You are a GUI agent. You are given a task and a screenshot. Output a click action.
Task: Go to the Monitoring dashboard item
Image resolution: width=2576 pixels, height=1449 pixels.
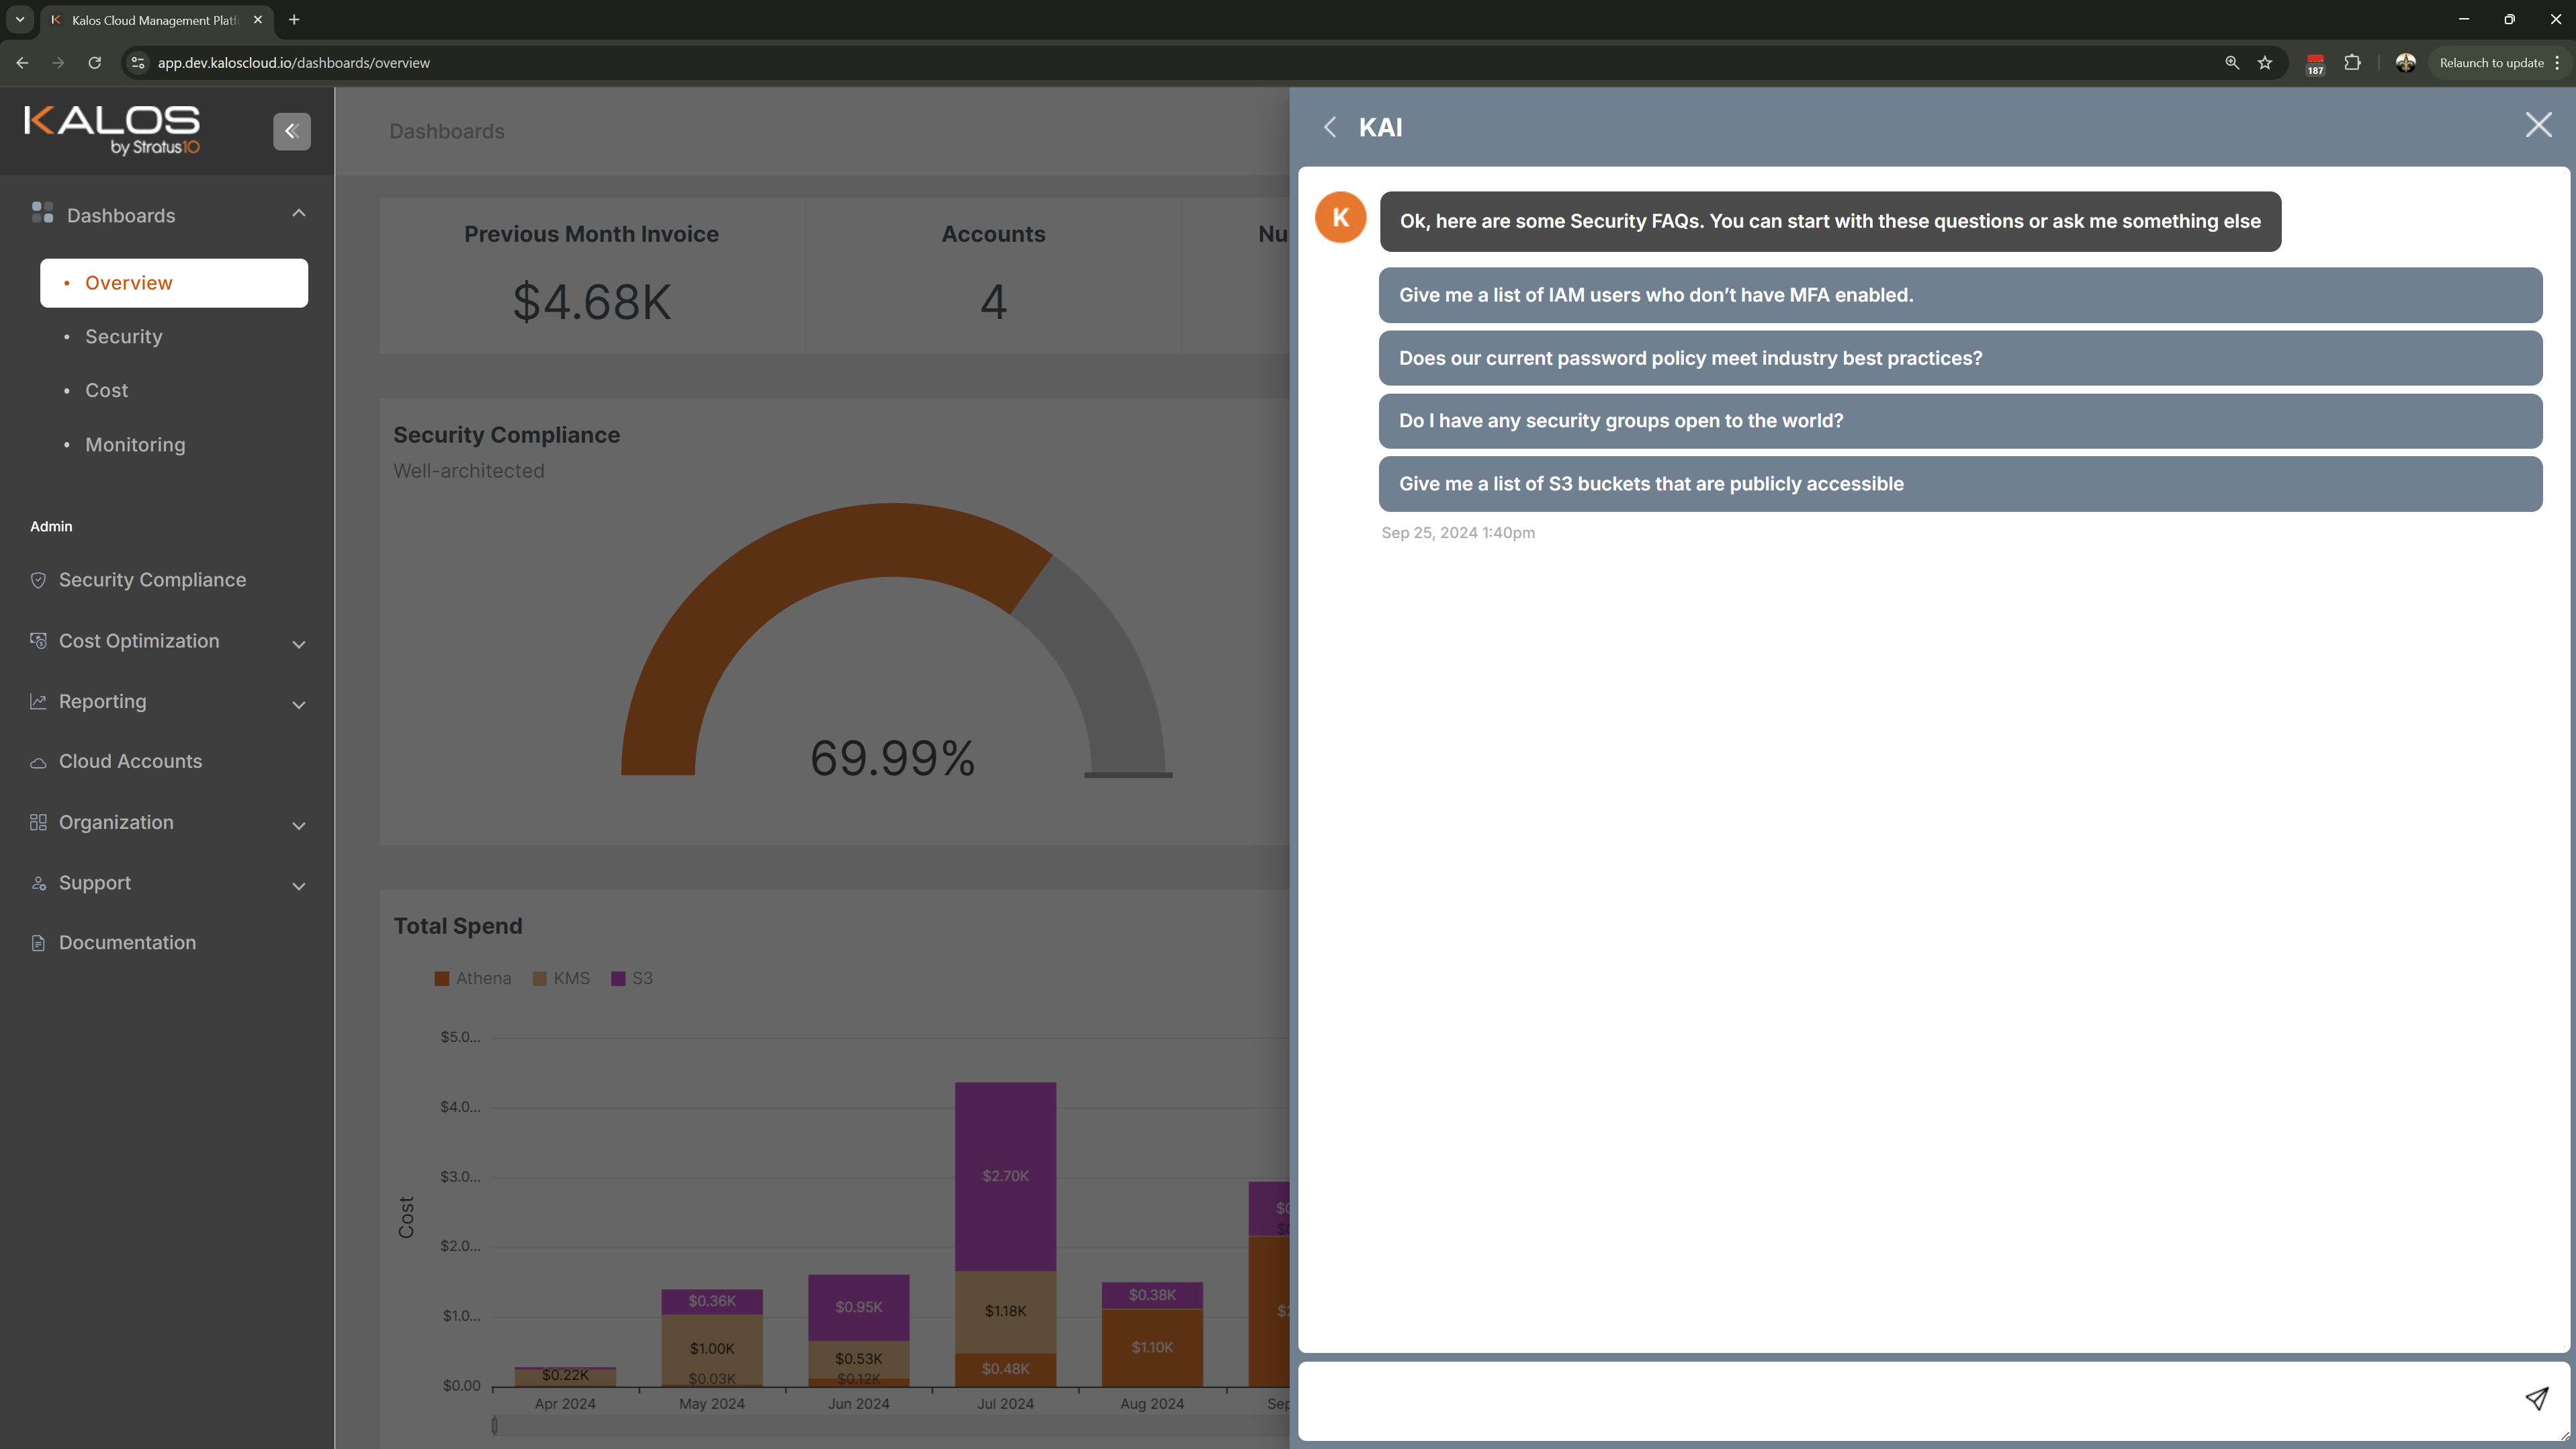tap(135, 444)
